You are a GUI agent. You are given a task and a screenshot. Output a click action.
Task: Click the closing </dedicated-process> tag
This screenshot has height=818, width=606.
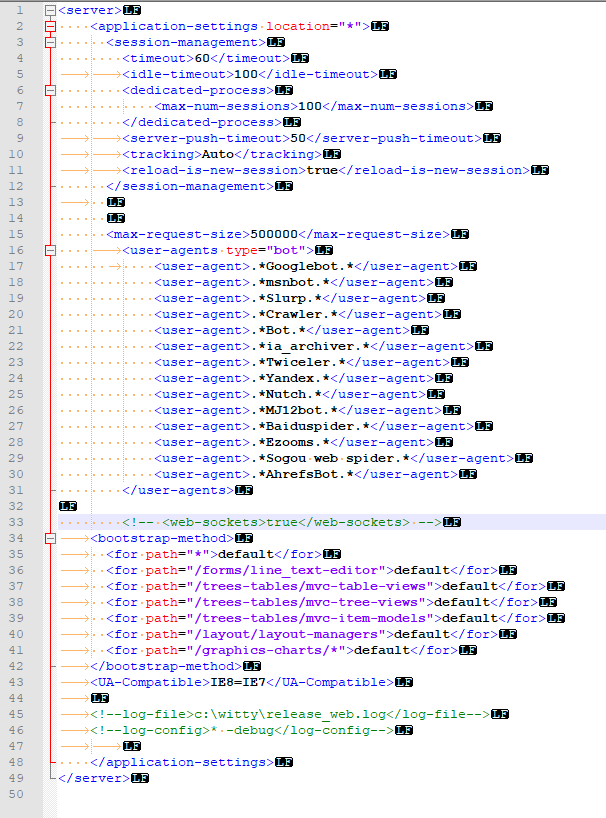pyautogui.click(x=202, y=122)
